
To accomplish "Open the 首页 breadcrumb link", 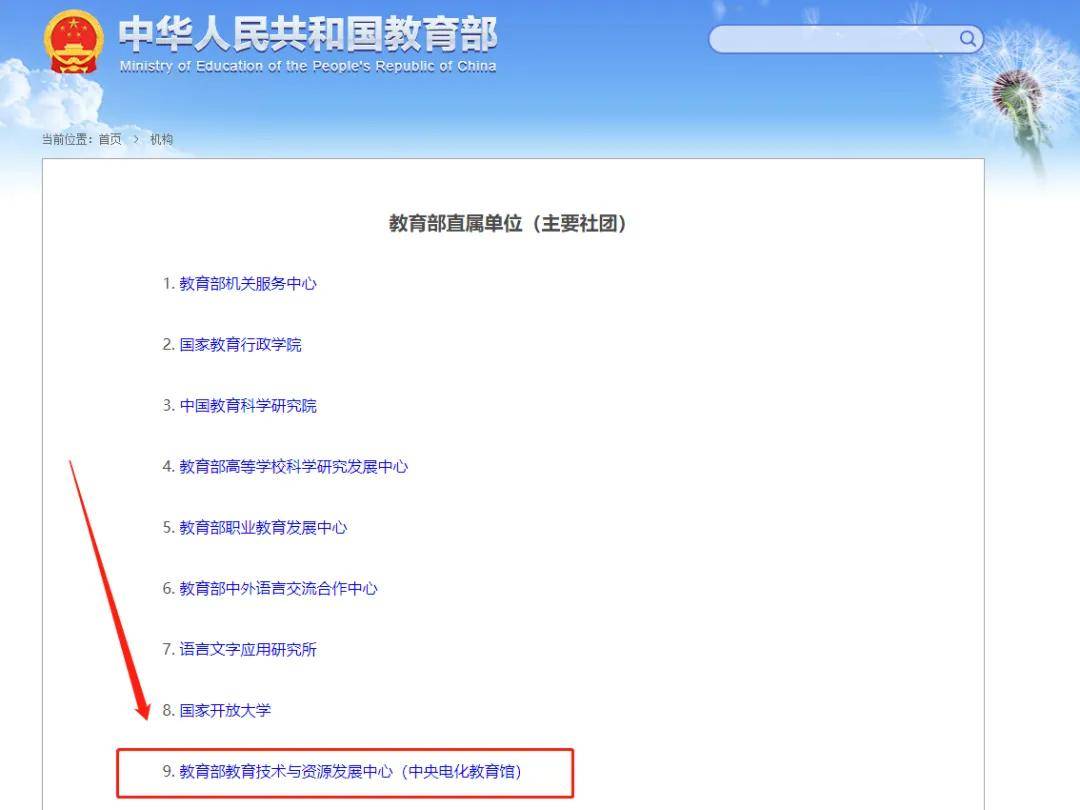I will [110, 140].
